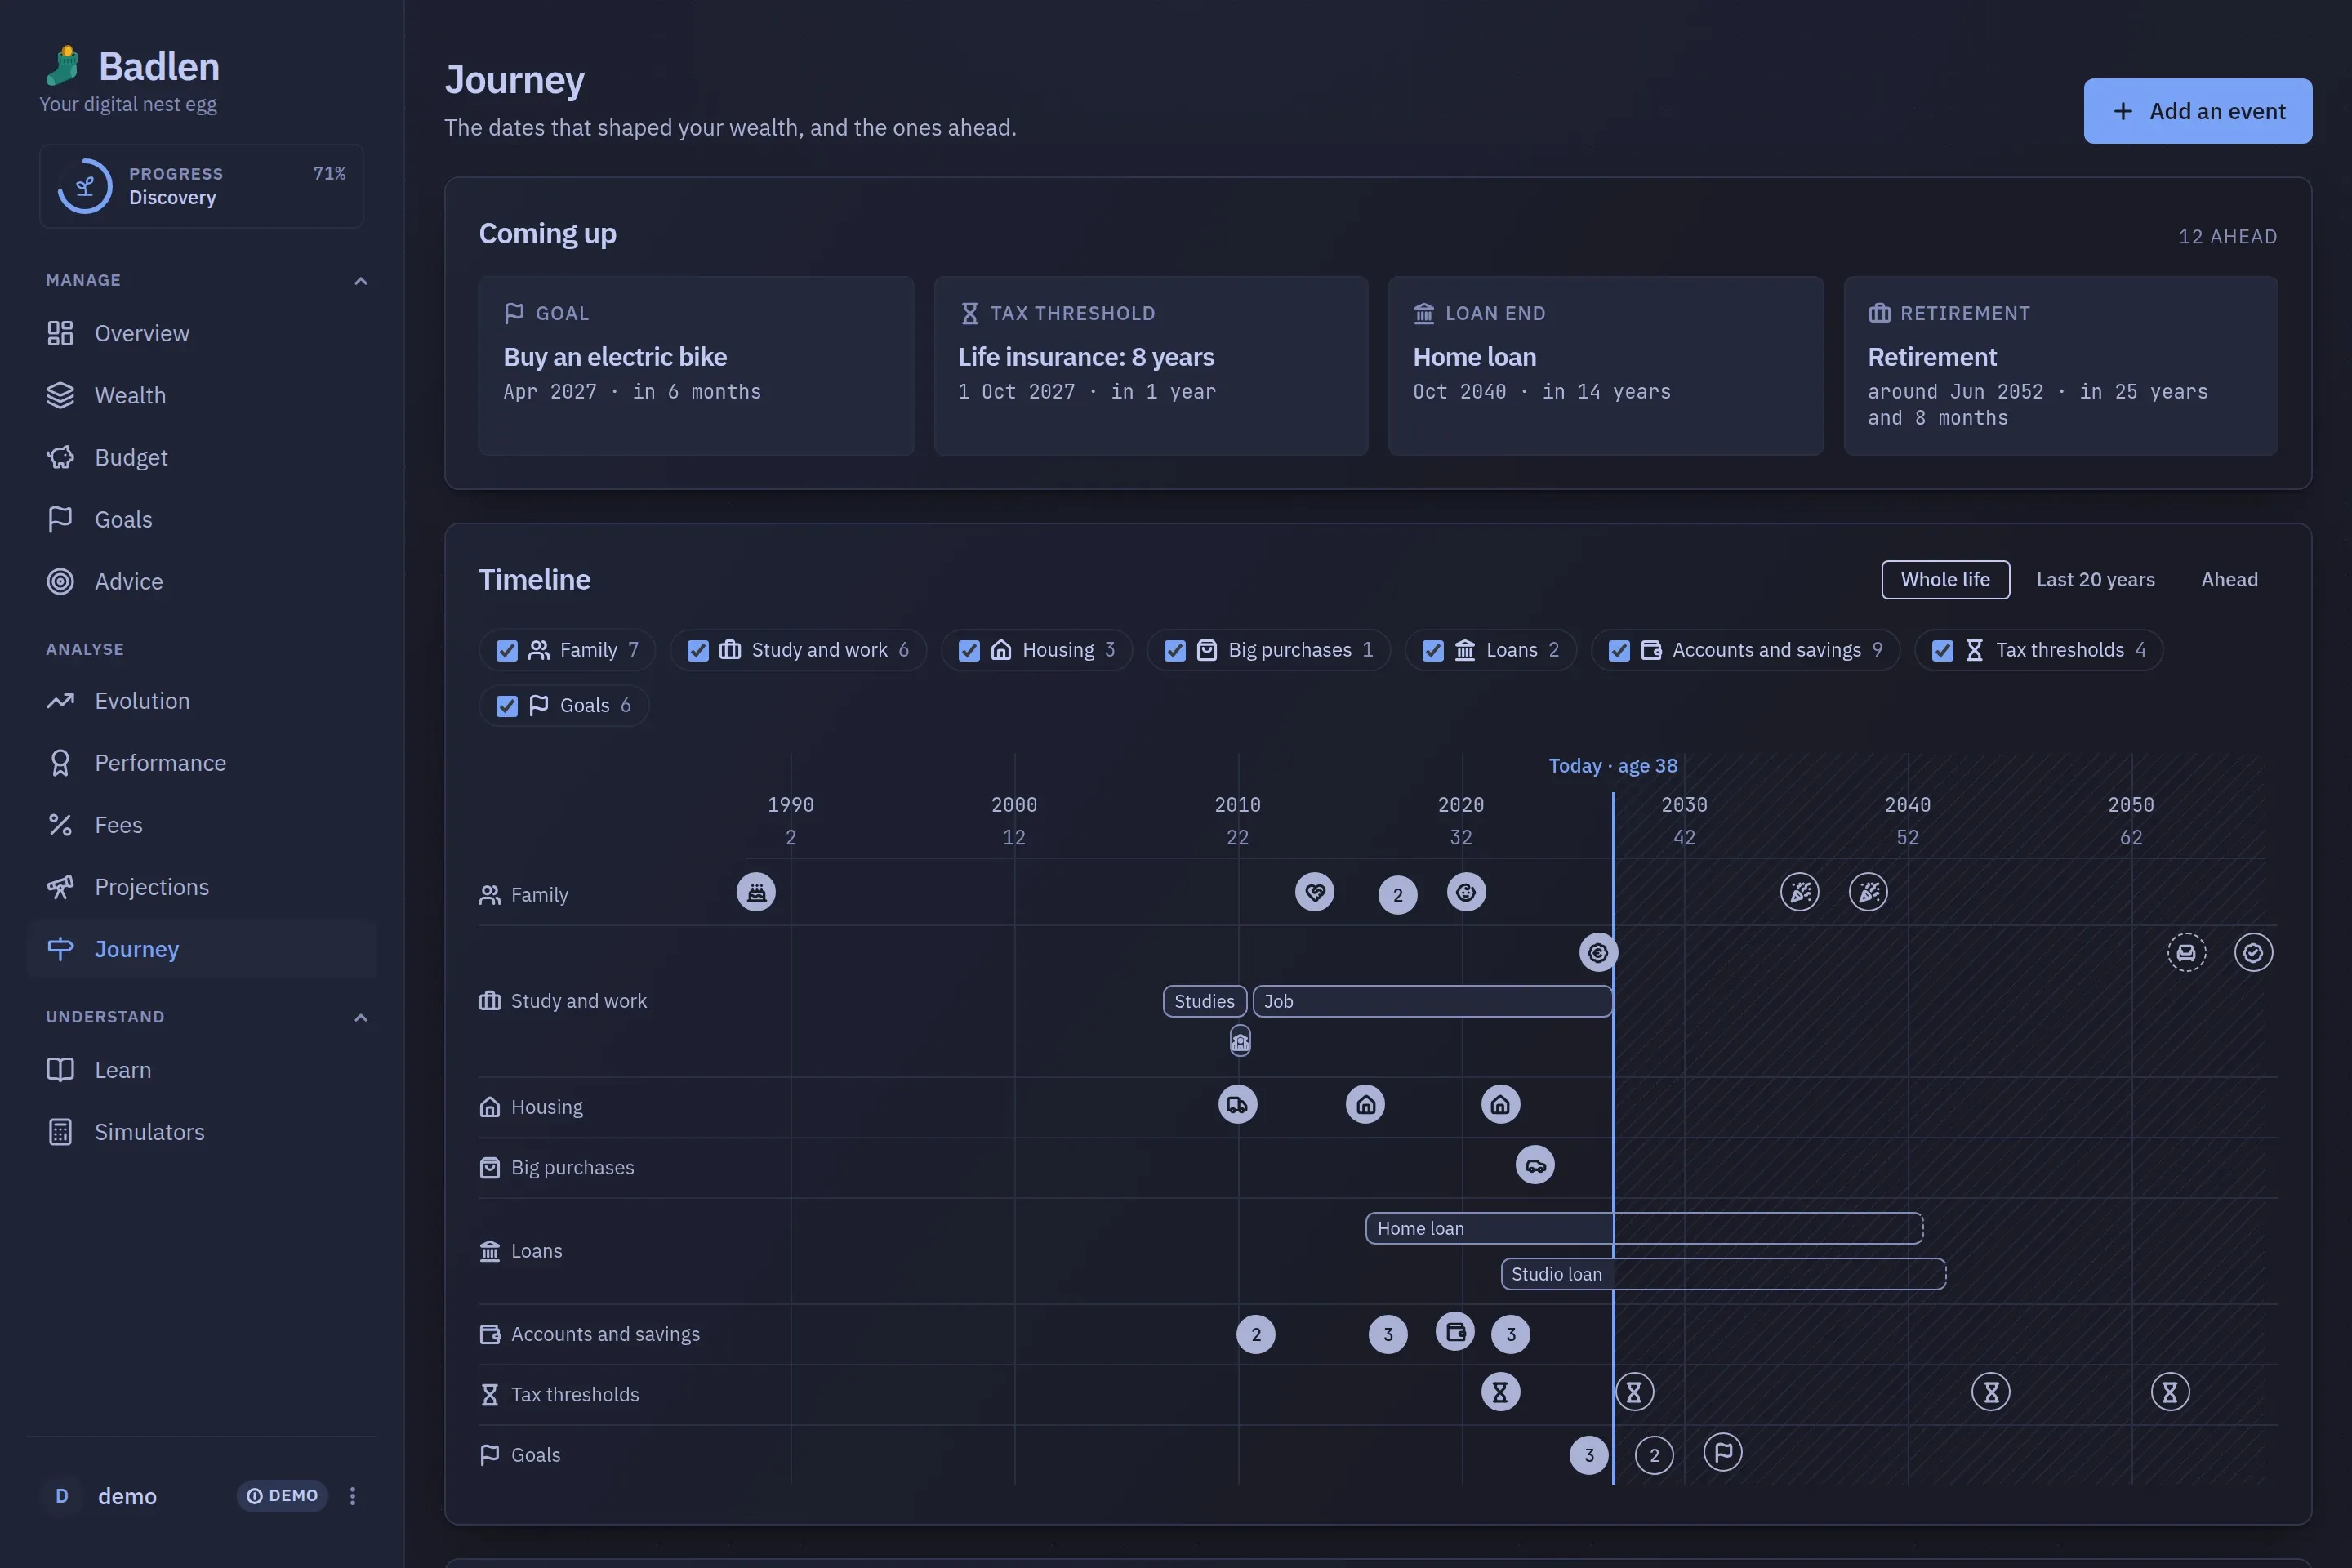Open the Wealth page

click(201, 395)
